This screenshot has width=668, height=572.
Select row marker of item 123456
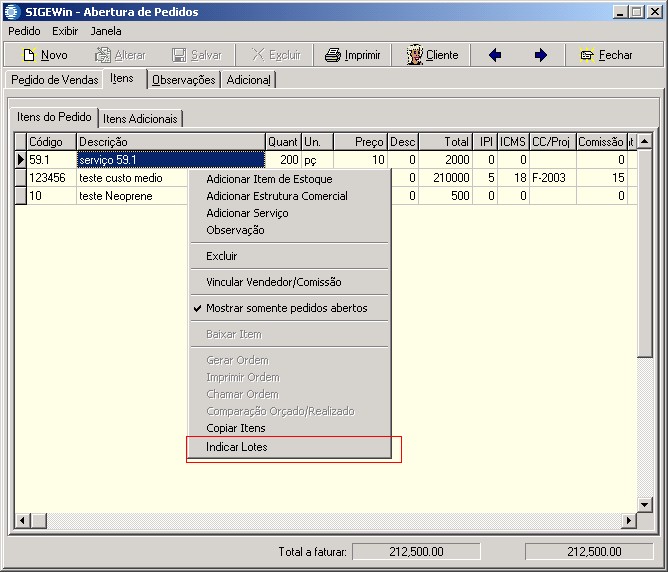pyautogui.click(x=20, y=178)
